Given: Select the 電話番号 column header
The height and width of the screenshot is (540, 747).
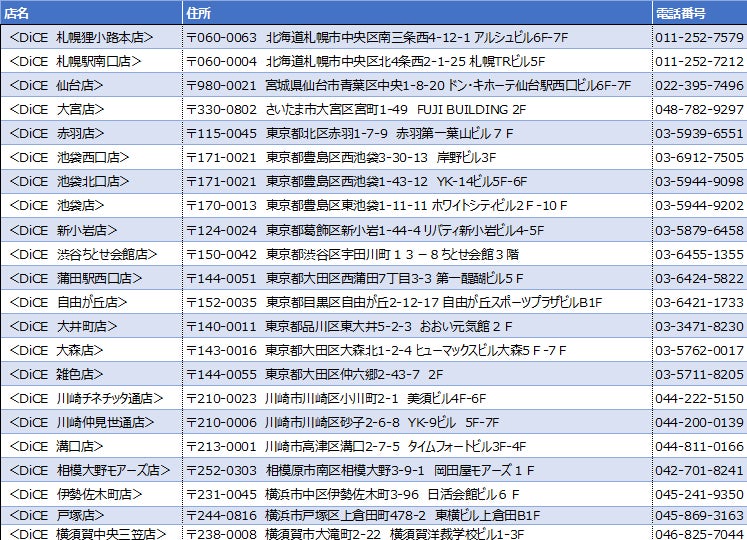Looking at the screenshot, I should pos(699,13).
